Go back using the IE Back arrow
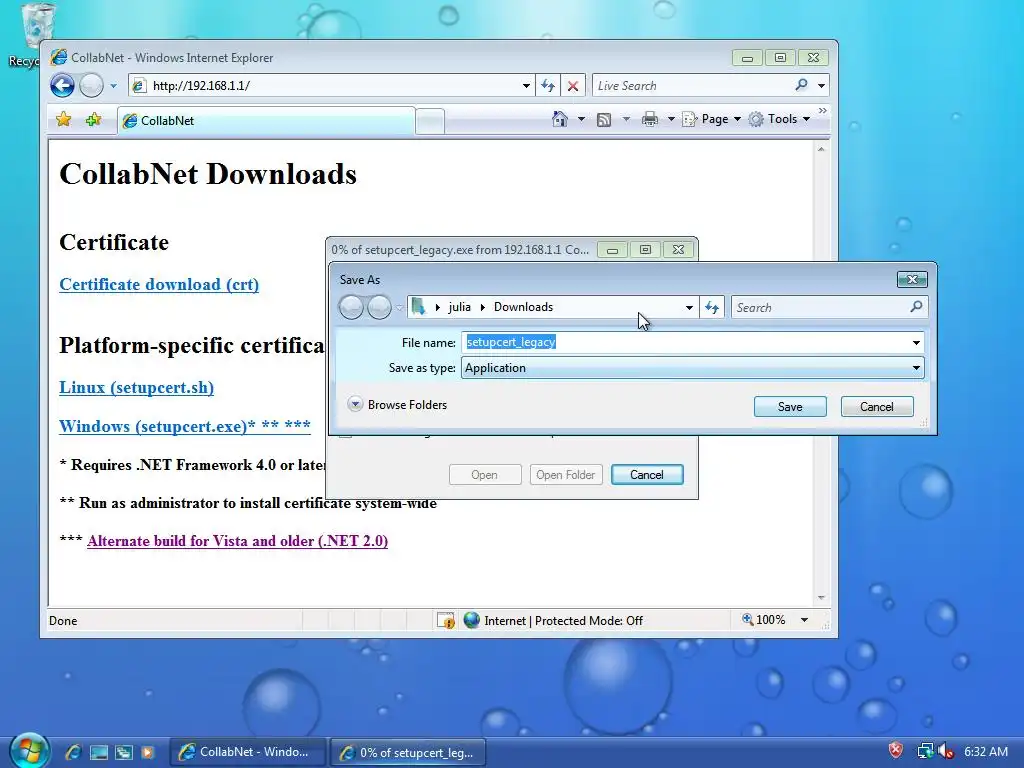Image resolution: width=1024 pixels, height=768 pixels. point(62,86)
